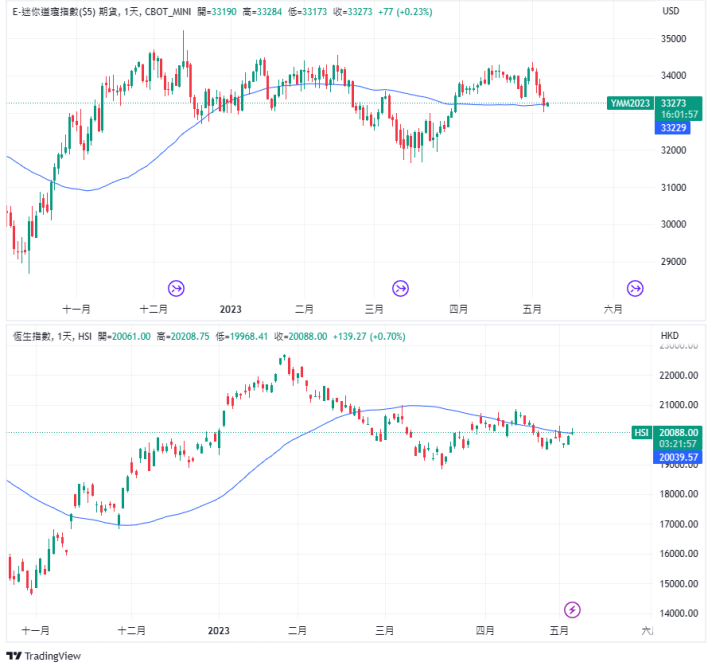
Task: Click the contract rollover icon near 三月
Action: (x=400, y=288)
